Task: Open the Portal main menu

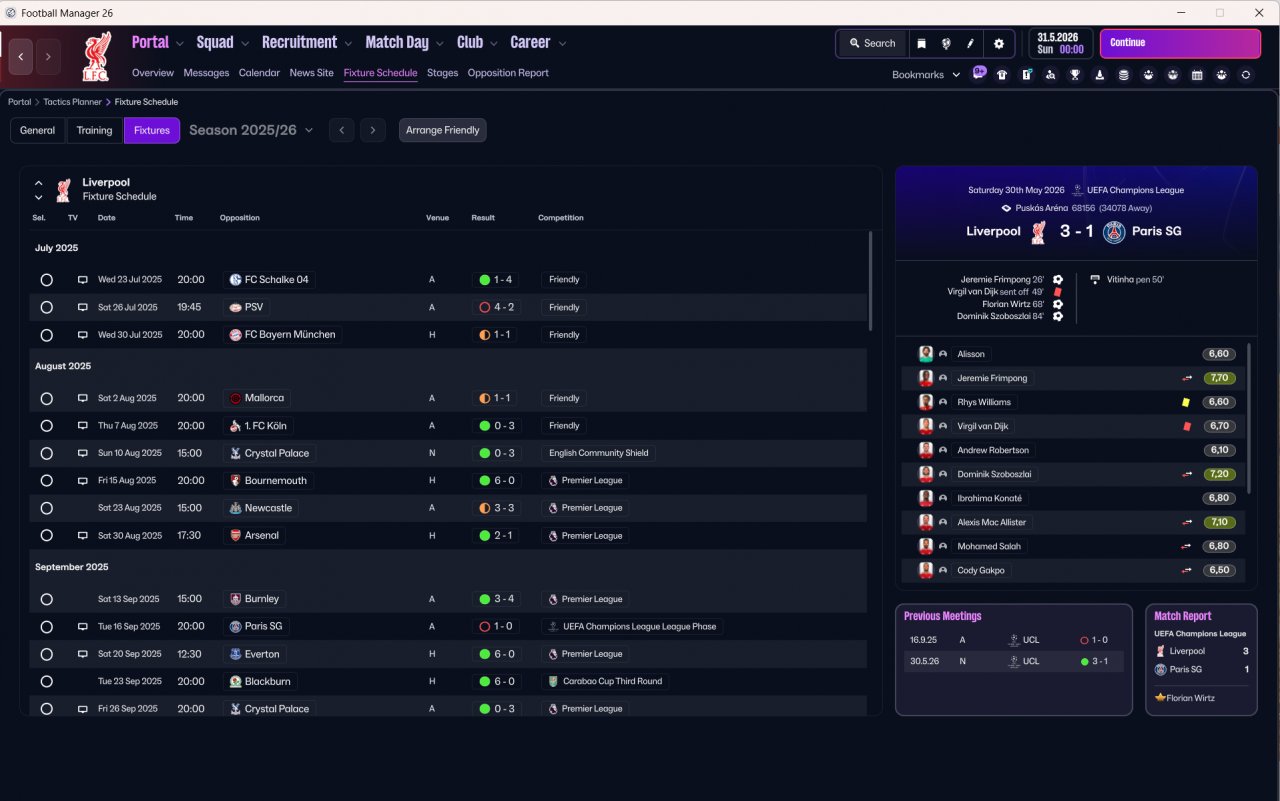Action: click(x=150, y=42)
